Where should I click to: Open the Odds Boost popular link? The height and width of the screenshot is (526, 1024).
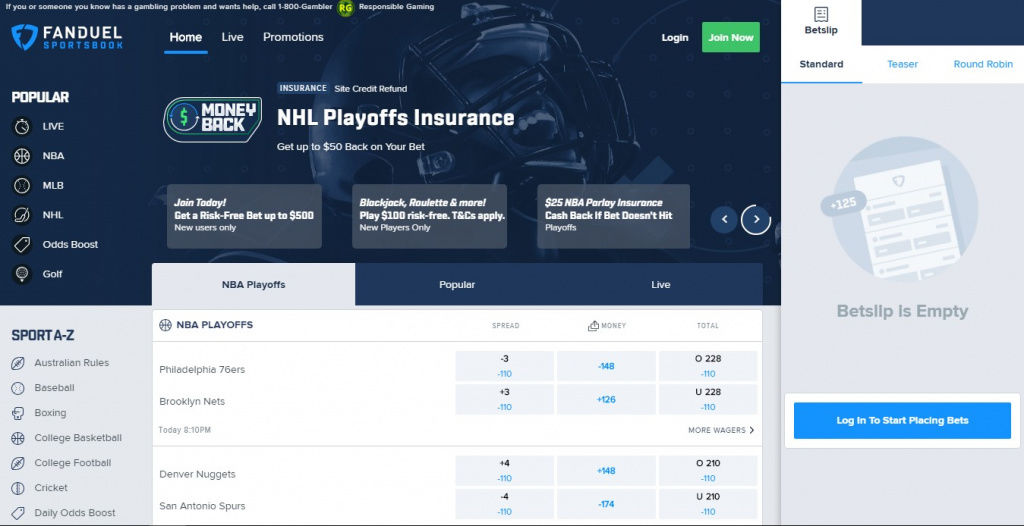[71, 244]
